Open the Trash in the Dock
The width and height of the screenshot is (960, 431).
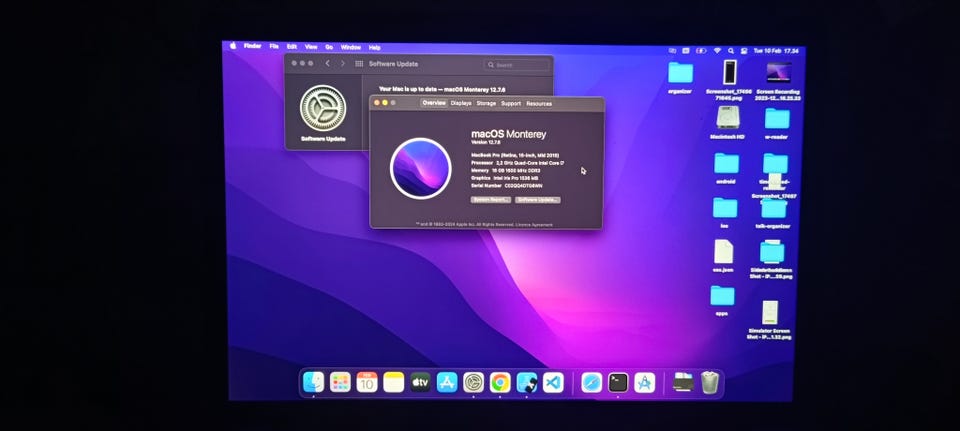(x=710, y=382)
